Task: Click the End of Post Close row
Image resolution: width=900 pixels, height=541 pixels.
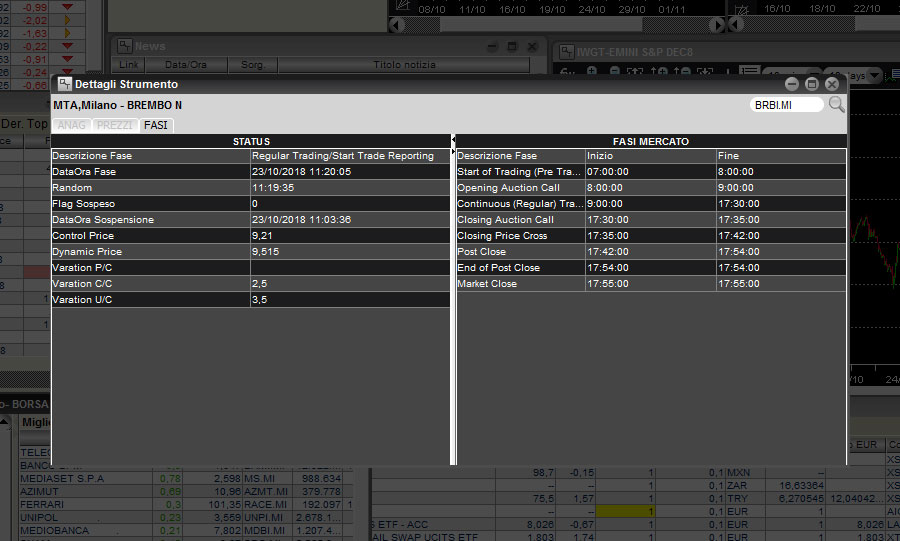Action: click(x=651, y=268)
